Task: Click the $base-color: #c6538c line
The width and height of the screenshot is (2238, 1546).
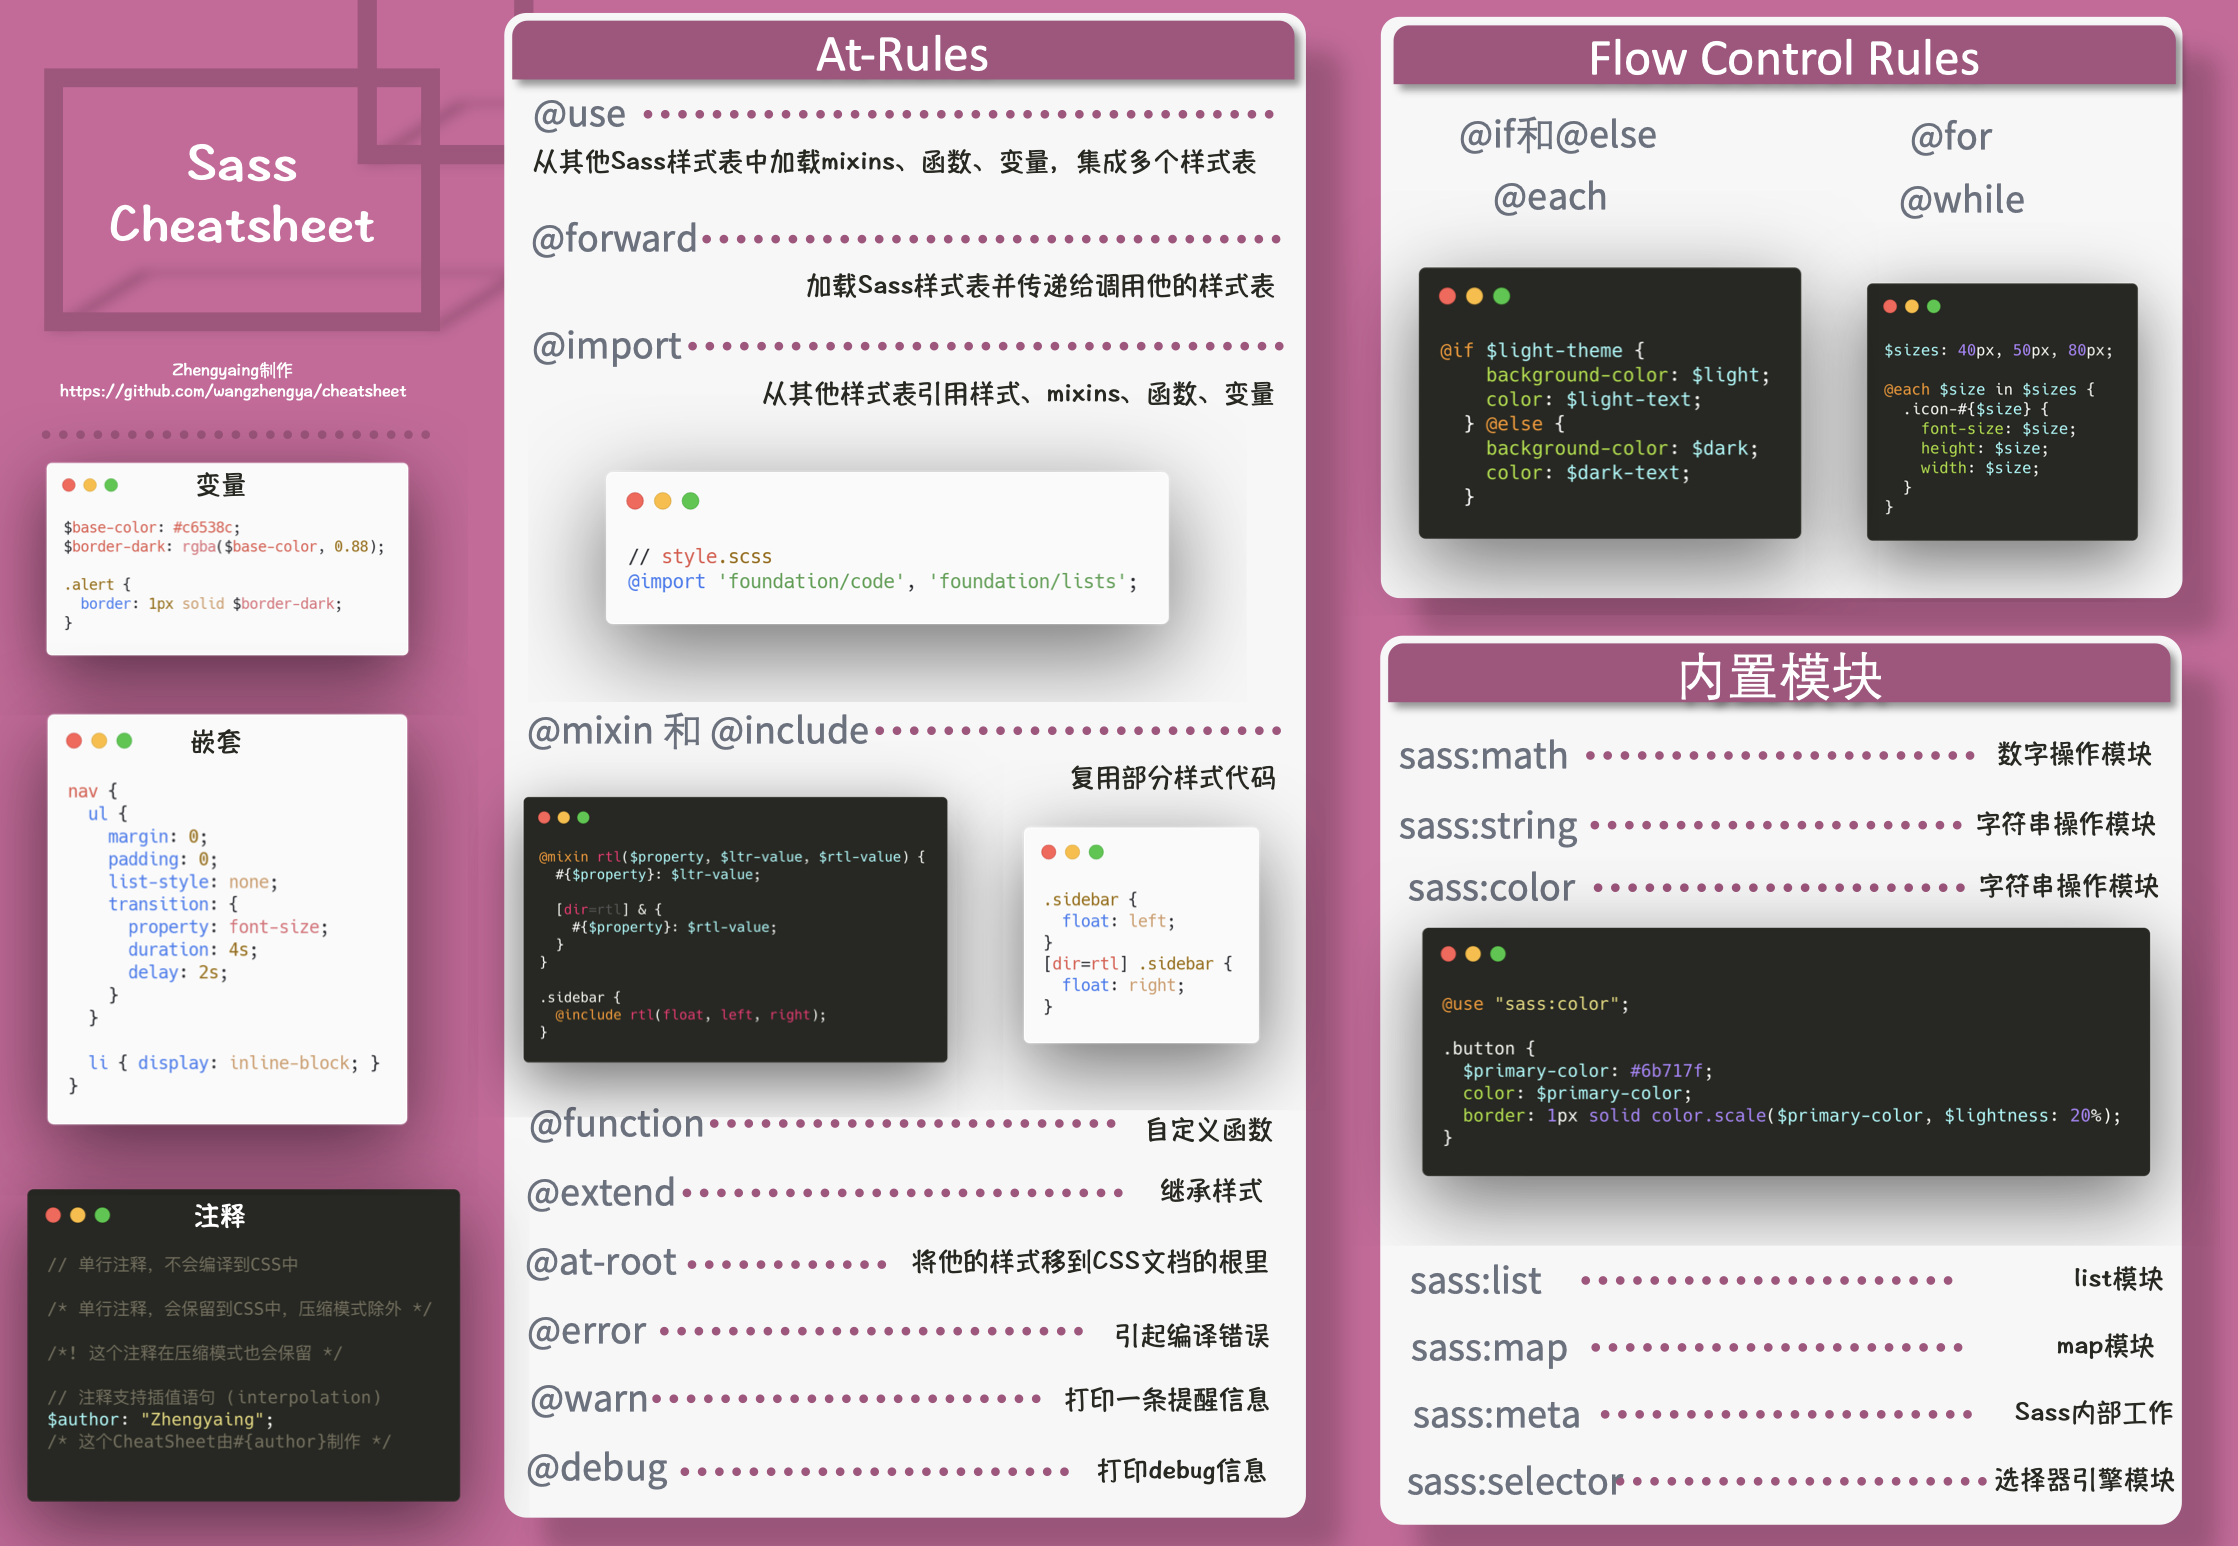Action: coord(152,527)
